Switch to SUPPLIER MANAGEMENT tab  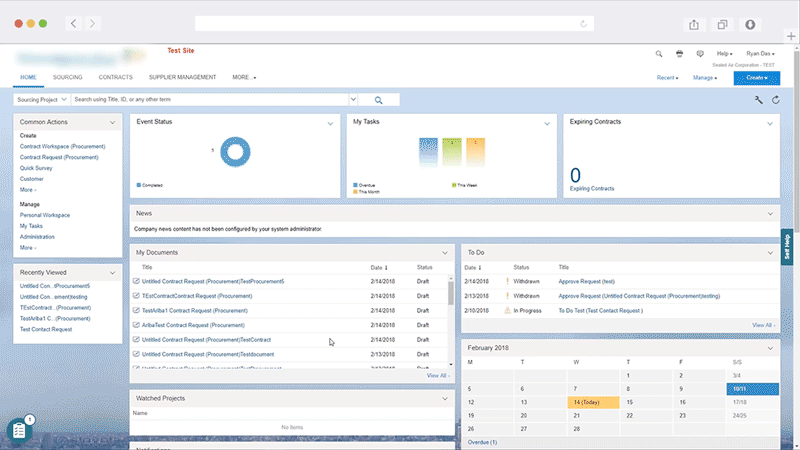coord(182,78)
